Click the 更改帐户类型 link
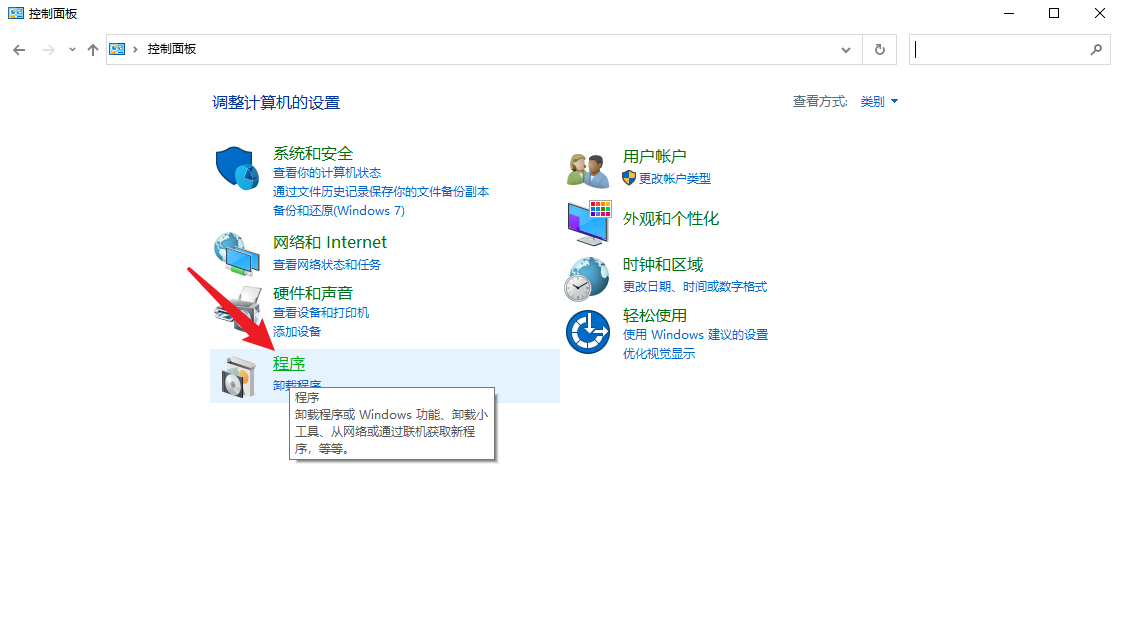The image size is (1123, 631). pos(674,178)
